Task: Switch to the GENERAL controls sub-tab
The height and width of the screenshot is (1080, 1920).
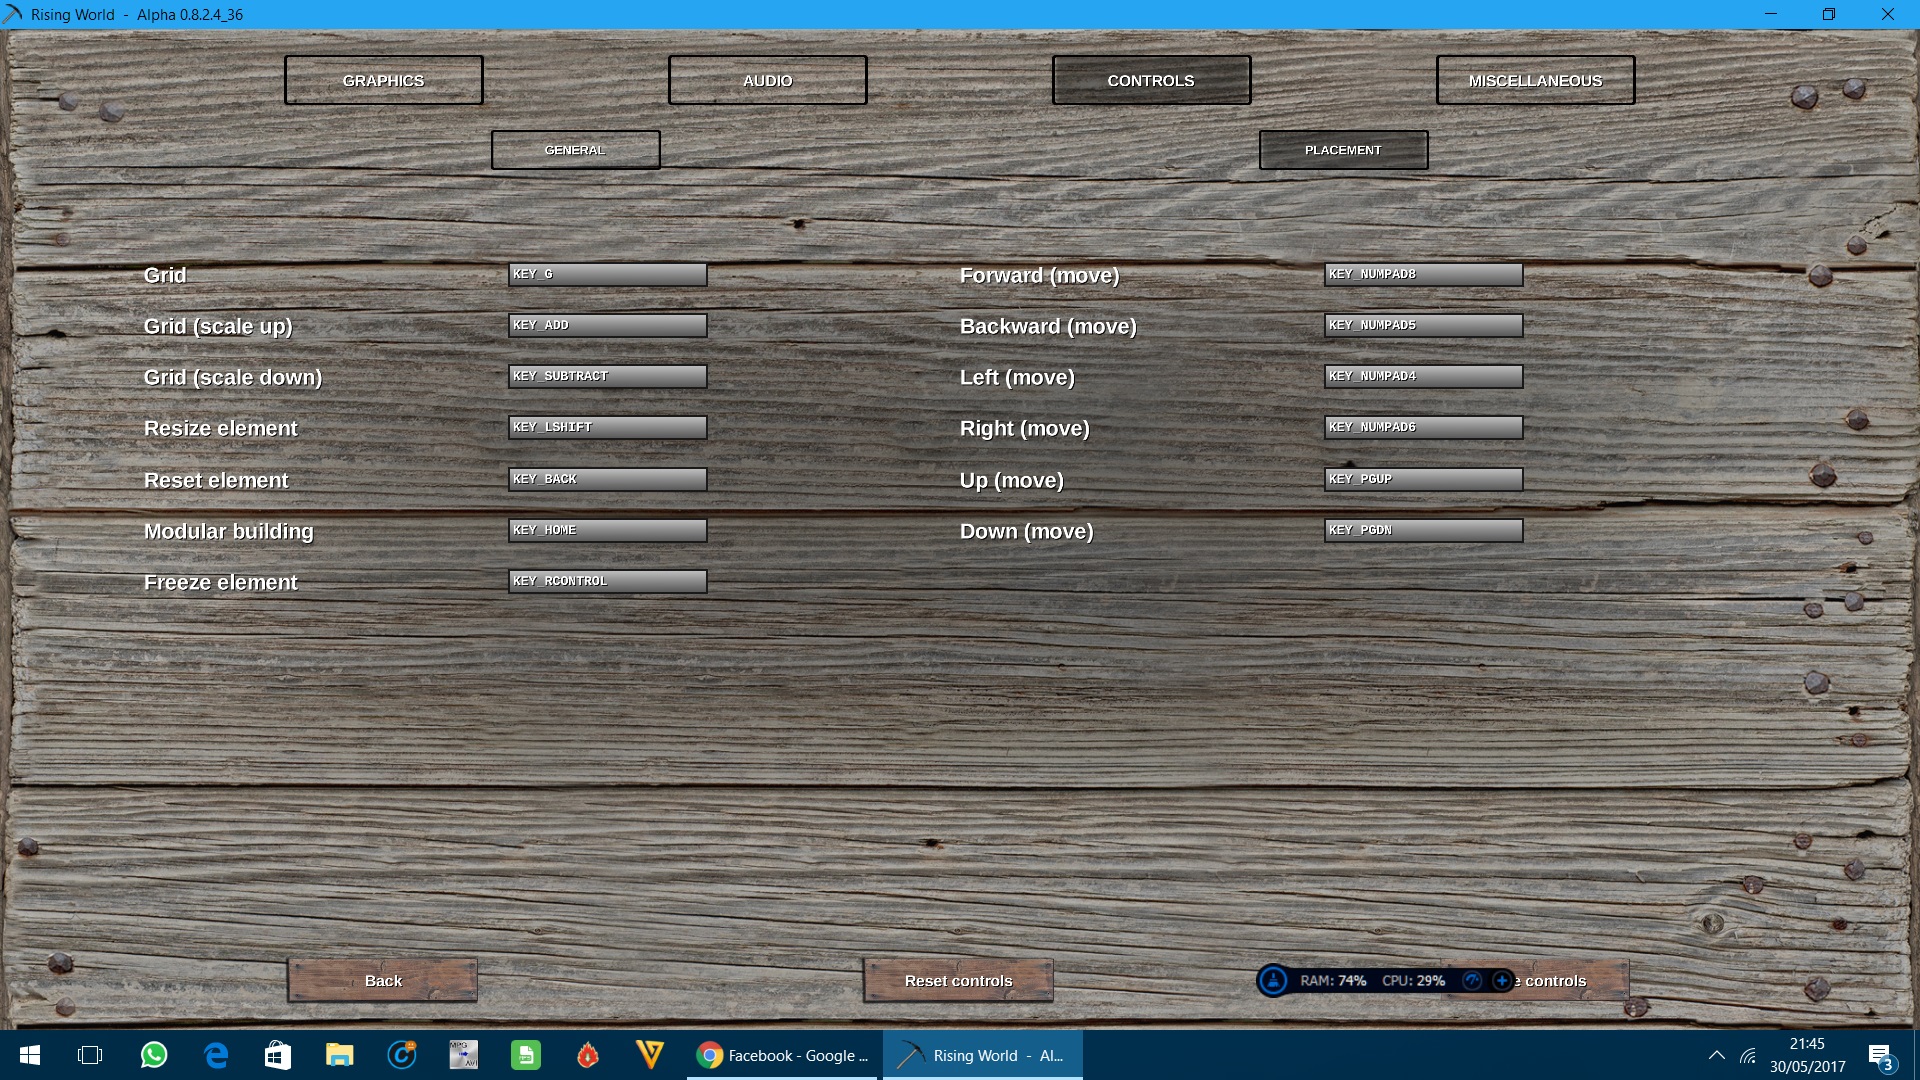Action: pos(575,150)
